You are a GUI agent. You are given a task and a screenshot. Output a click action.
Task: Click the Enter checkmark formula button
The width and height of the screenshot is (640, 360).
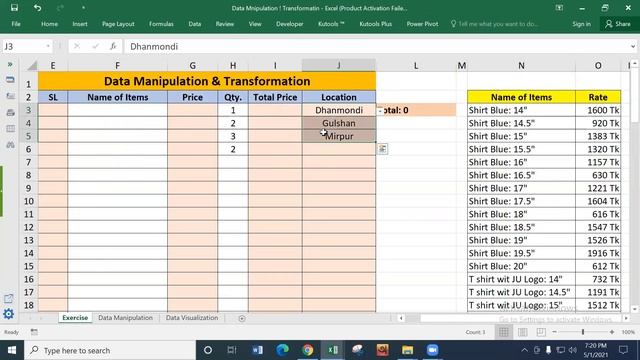pyautogui.click(x=95, y=47)
